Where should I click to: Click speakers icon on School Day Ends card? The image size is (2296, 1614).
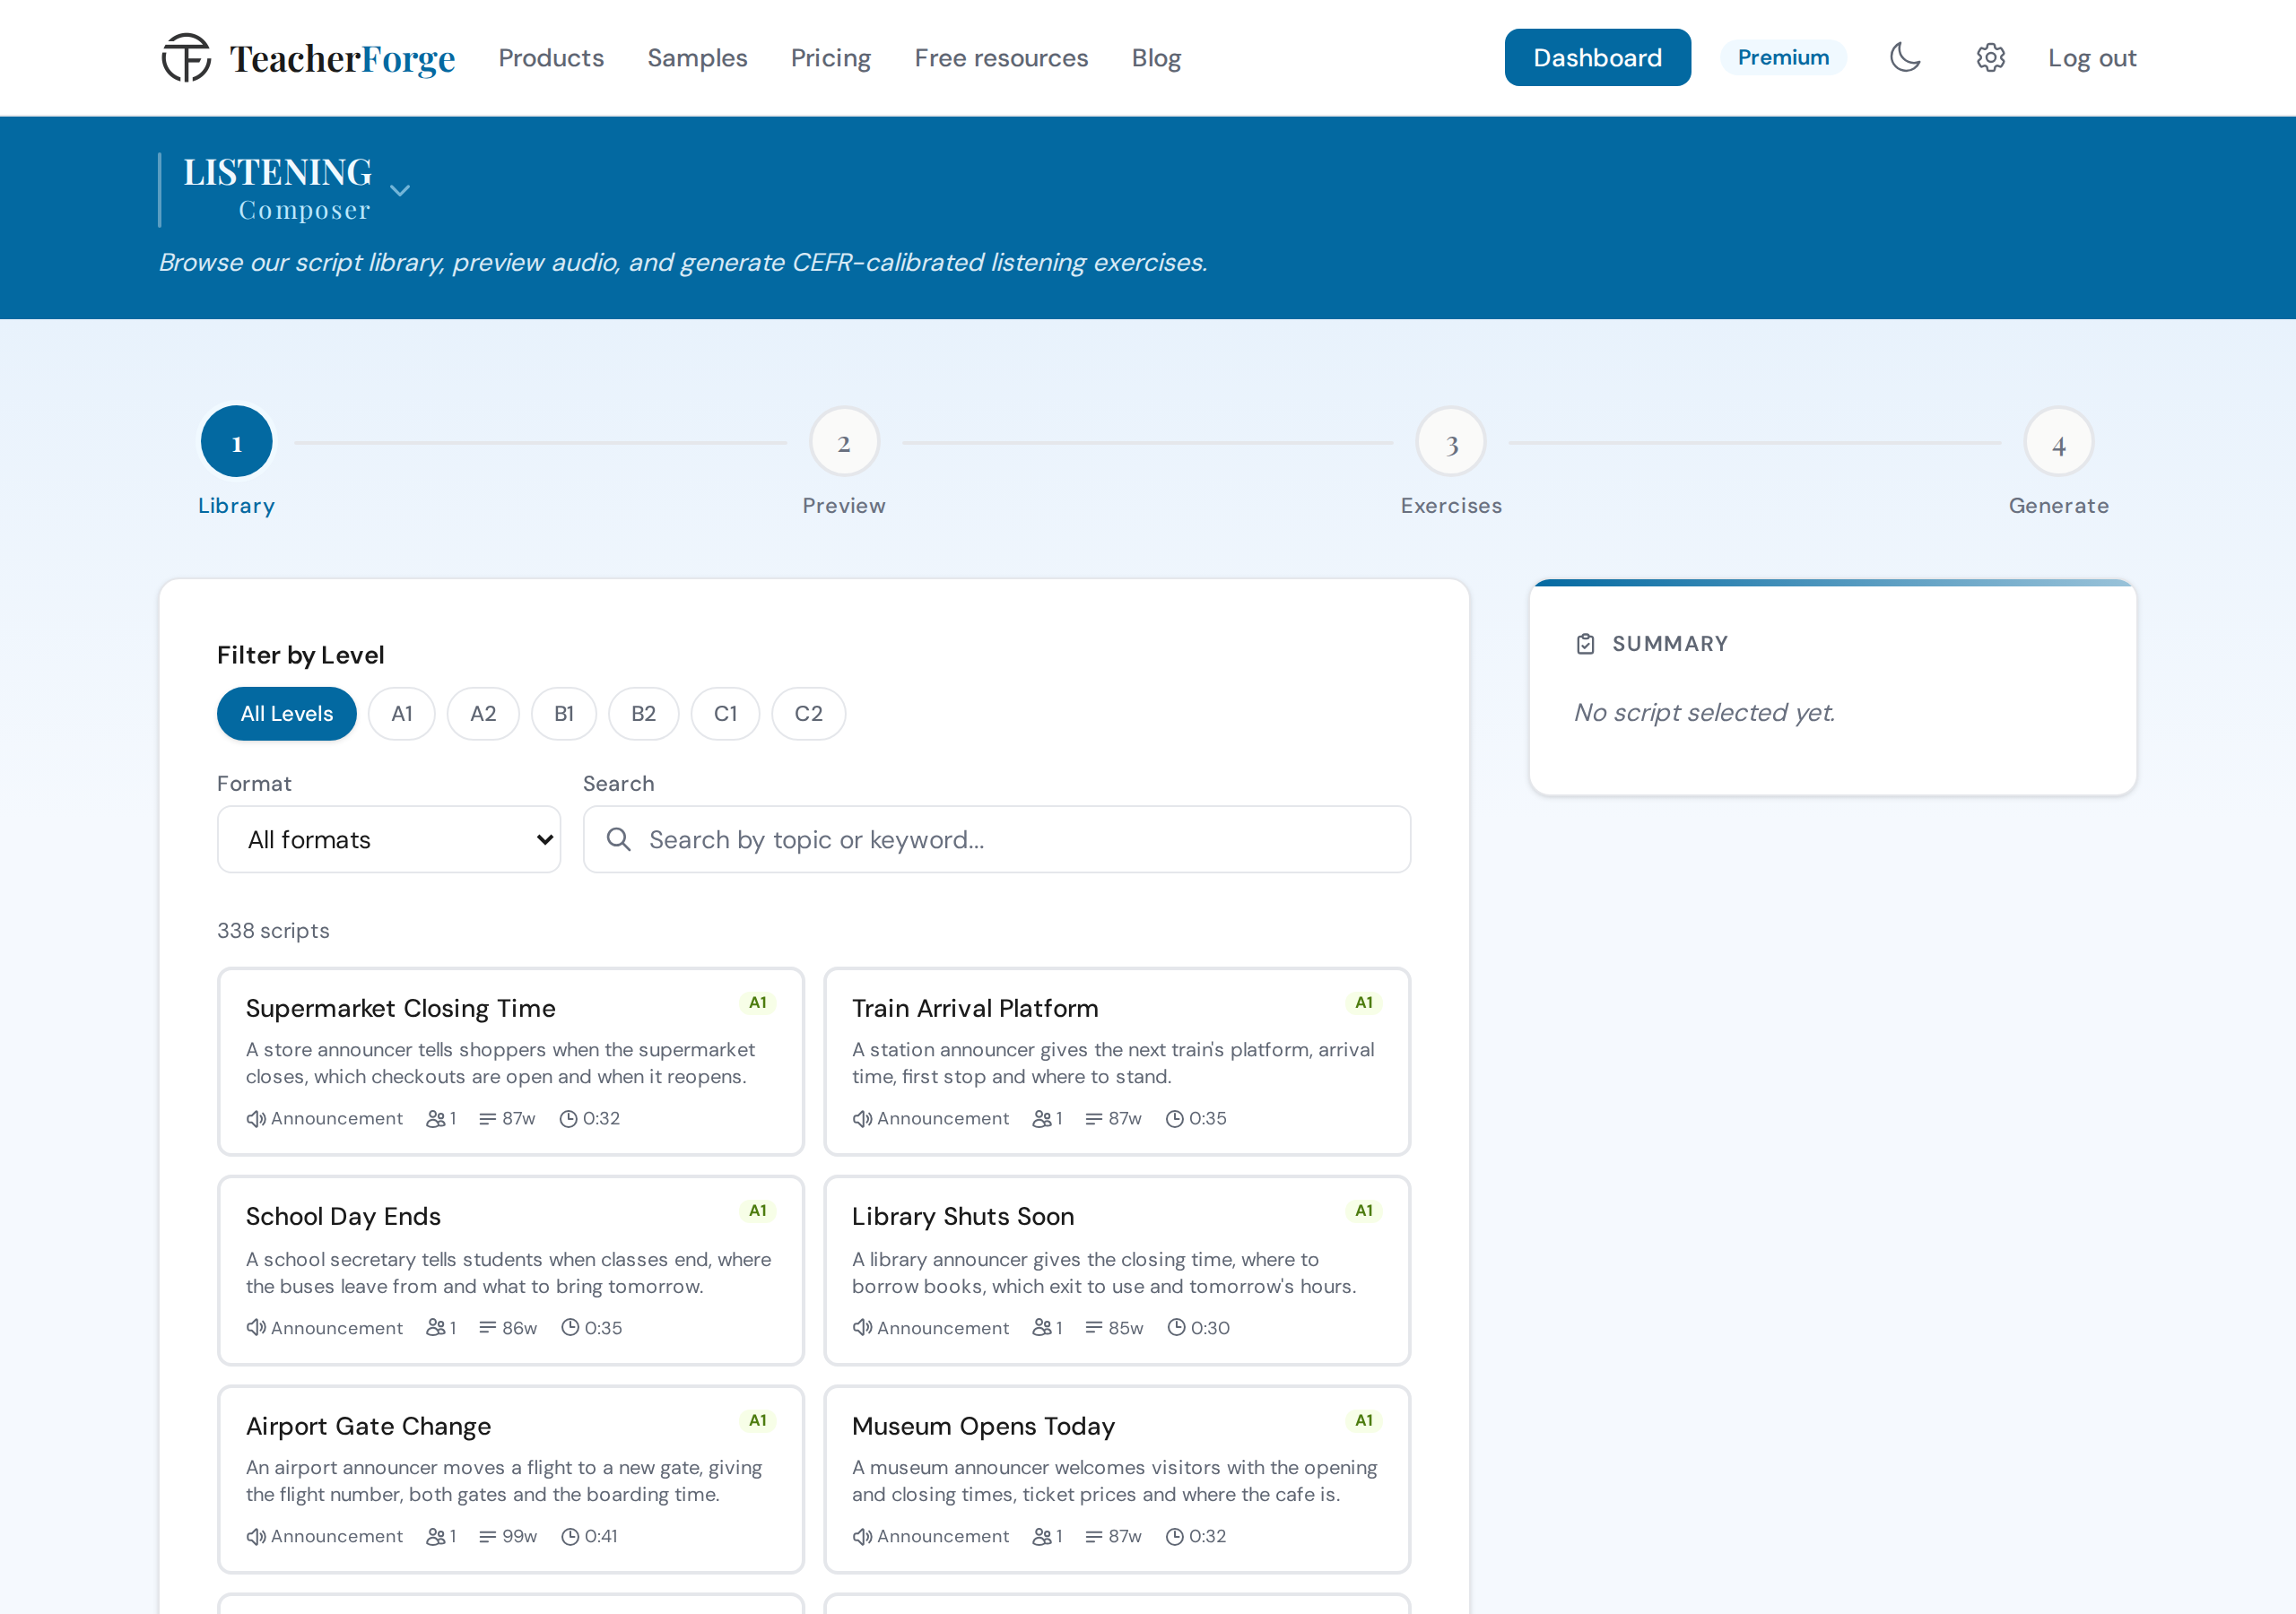[435, 1327]
